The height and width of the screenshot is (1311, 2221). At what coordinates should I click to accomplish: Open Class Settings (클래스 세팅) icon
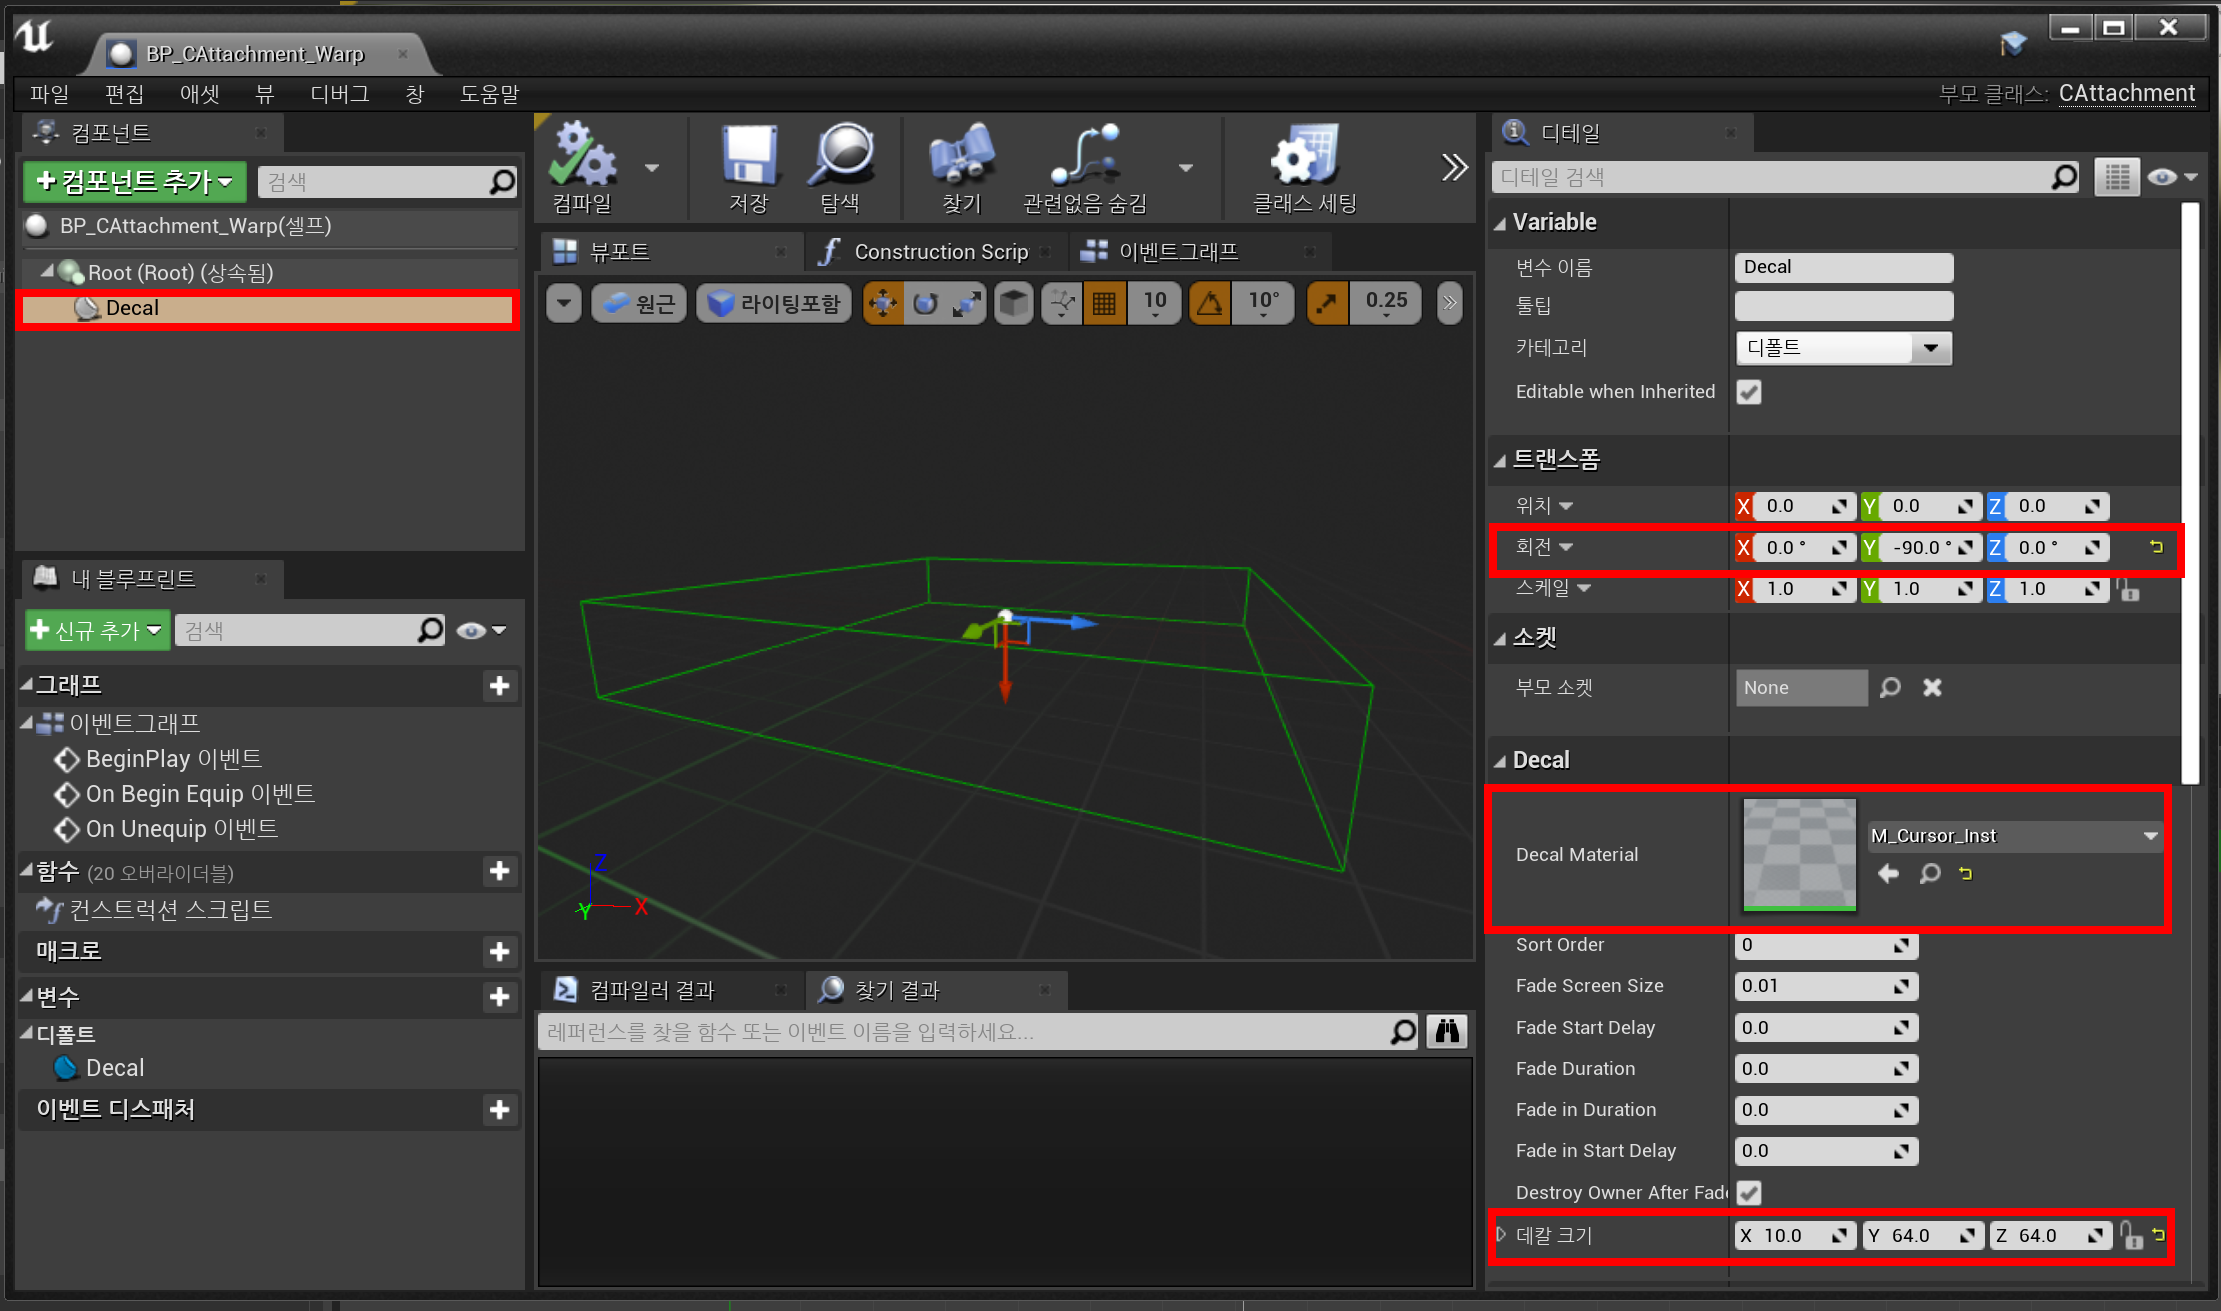pyautogui.click(x=1304, y=157)
